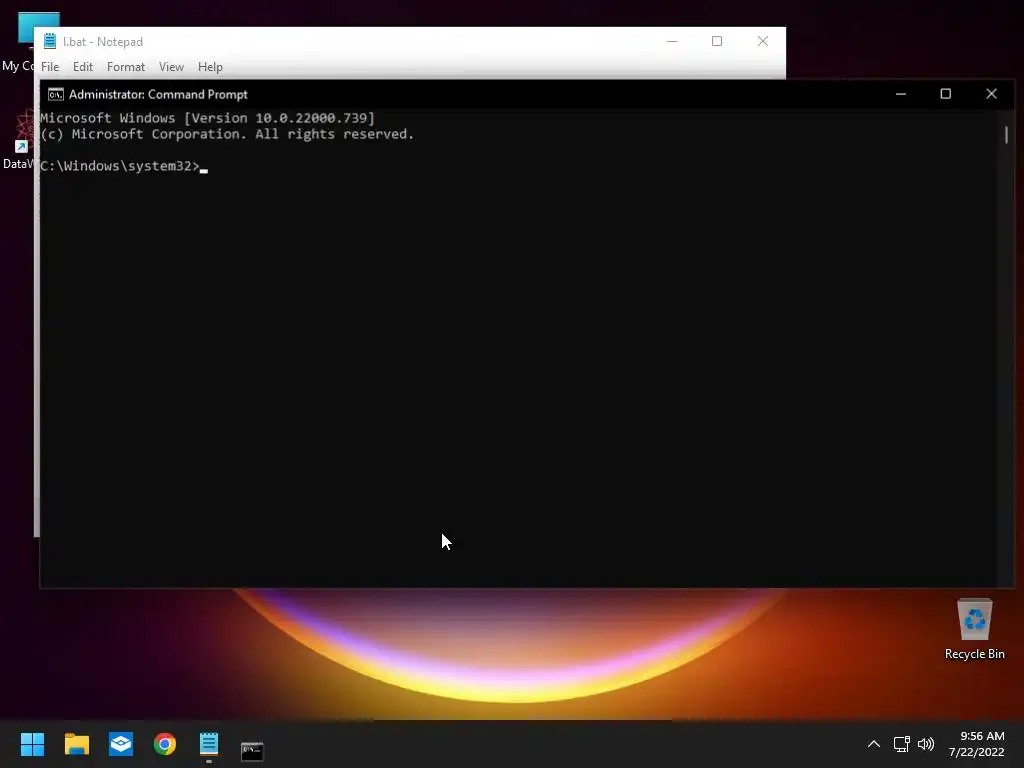Select the DataW shortcut desktop icon
This screenshot has width=1024, height=768.
(x=18, y=140)
